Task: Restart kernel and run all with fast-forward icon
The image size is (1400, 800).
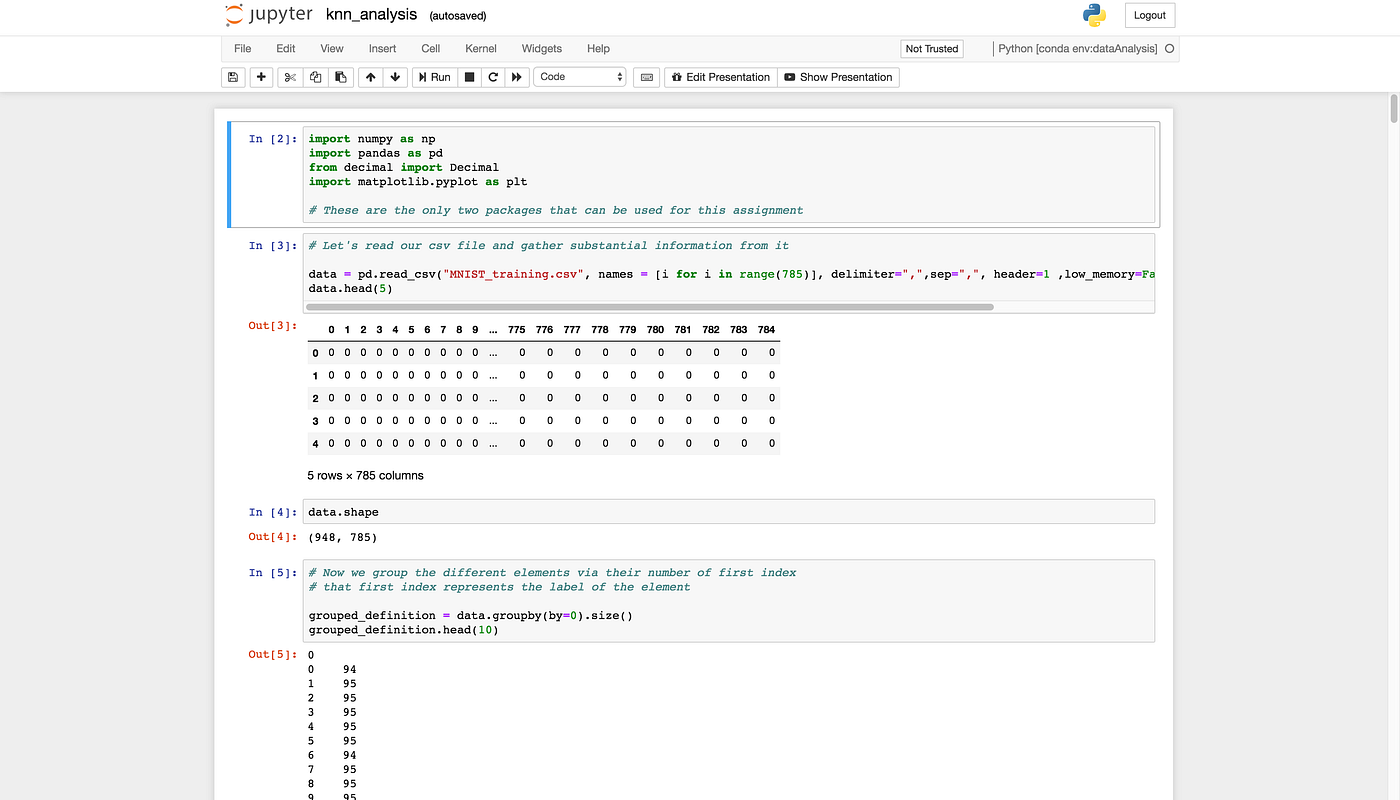Action: click(x=517, y=77)
